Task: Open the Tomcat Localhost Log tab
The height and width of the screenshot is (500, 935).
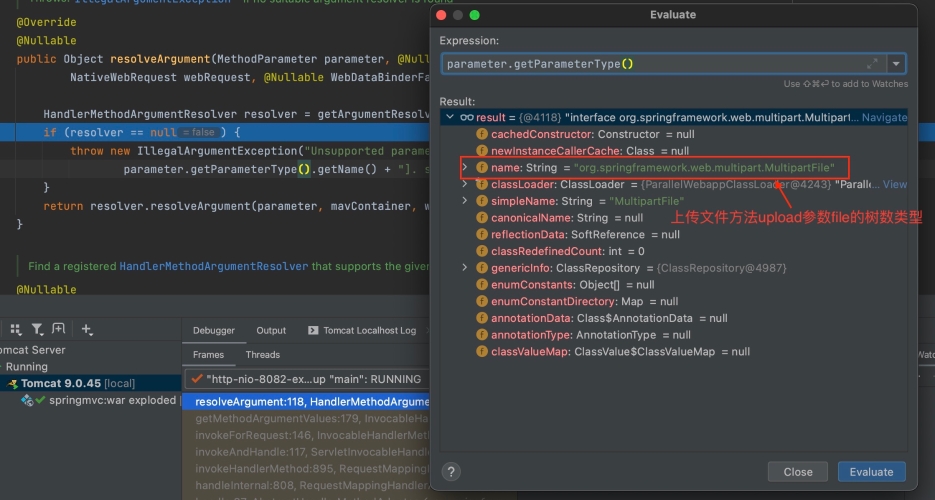Action: 362,330
